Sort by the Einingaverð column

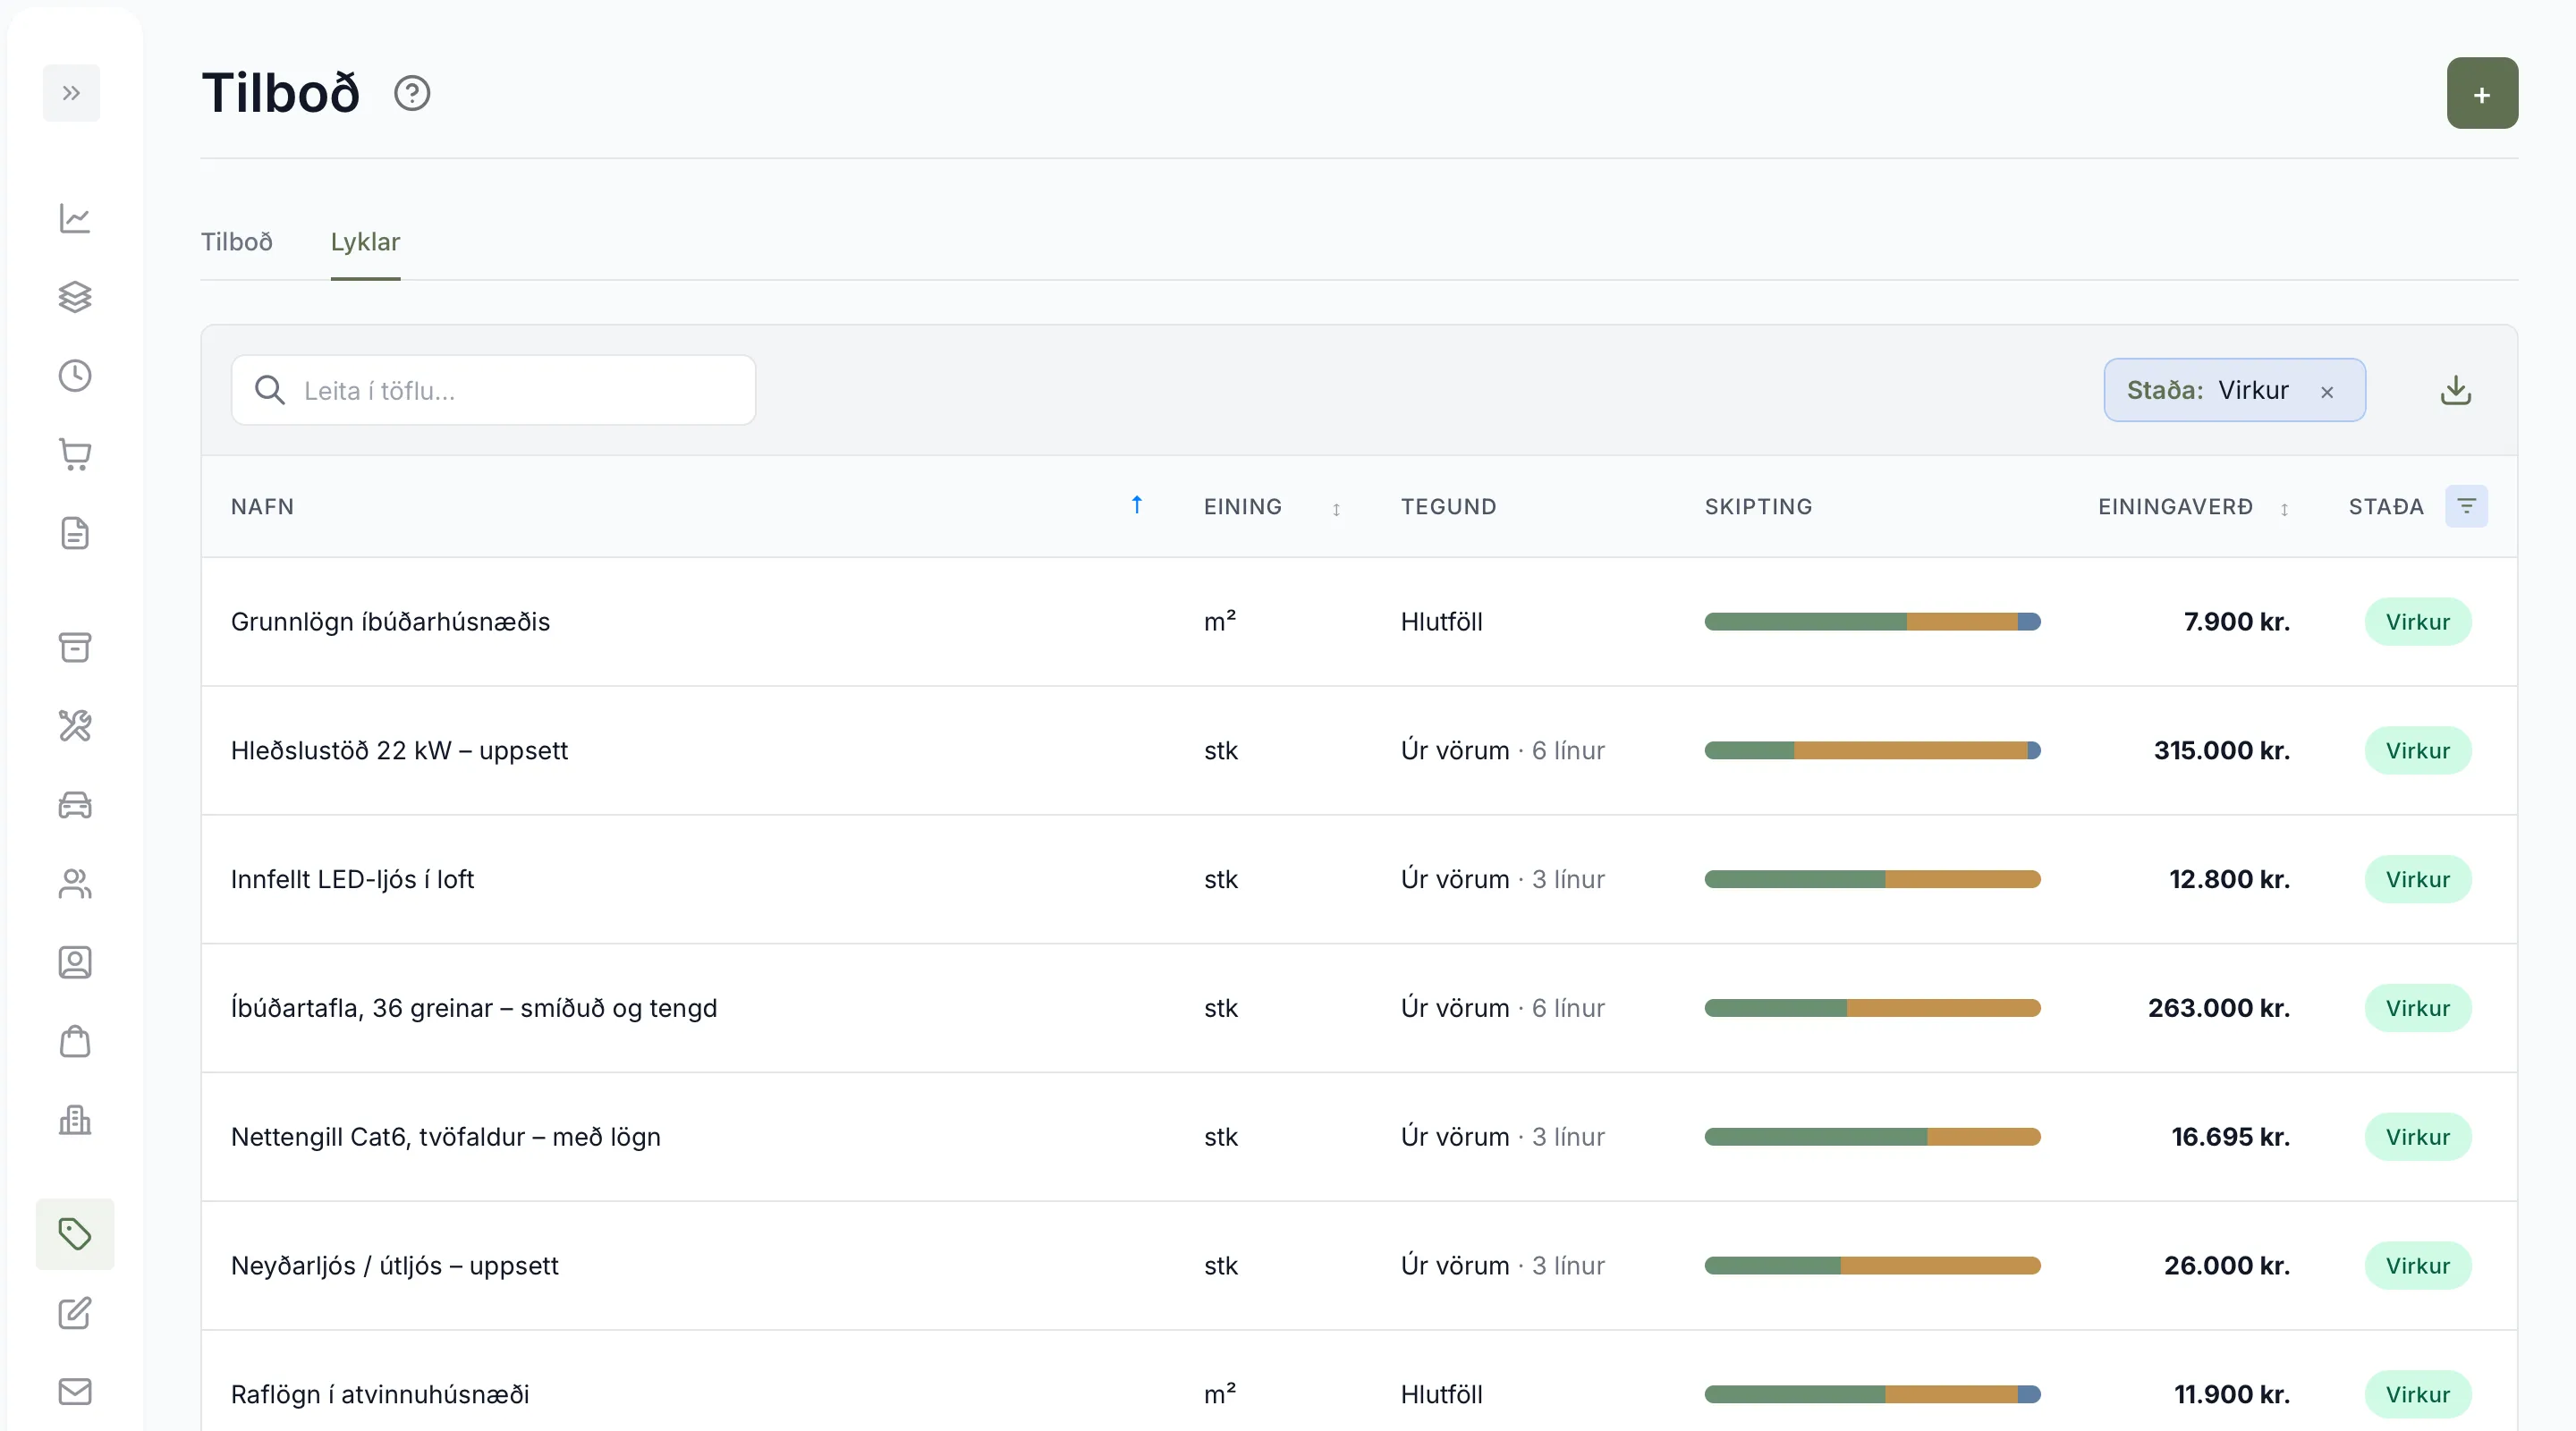pyautogui.click(x=2284, y=509)
